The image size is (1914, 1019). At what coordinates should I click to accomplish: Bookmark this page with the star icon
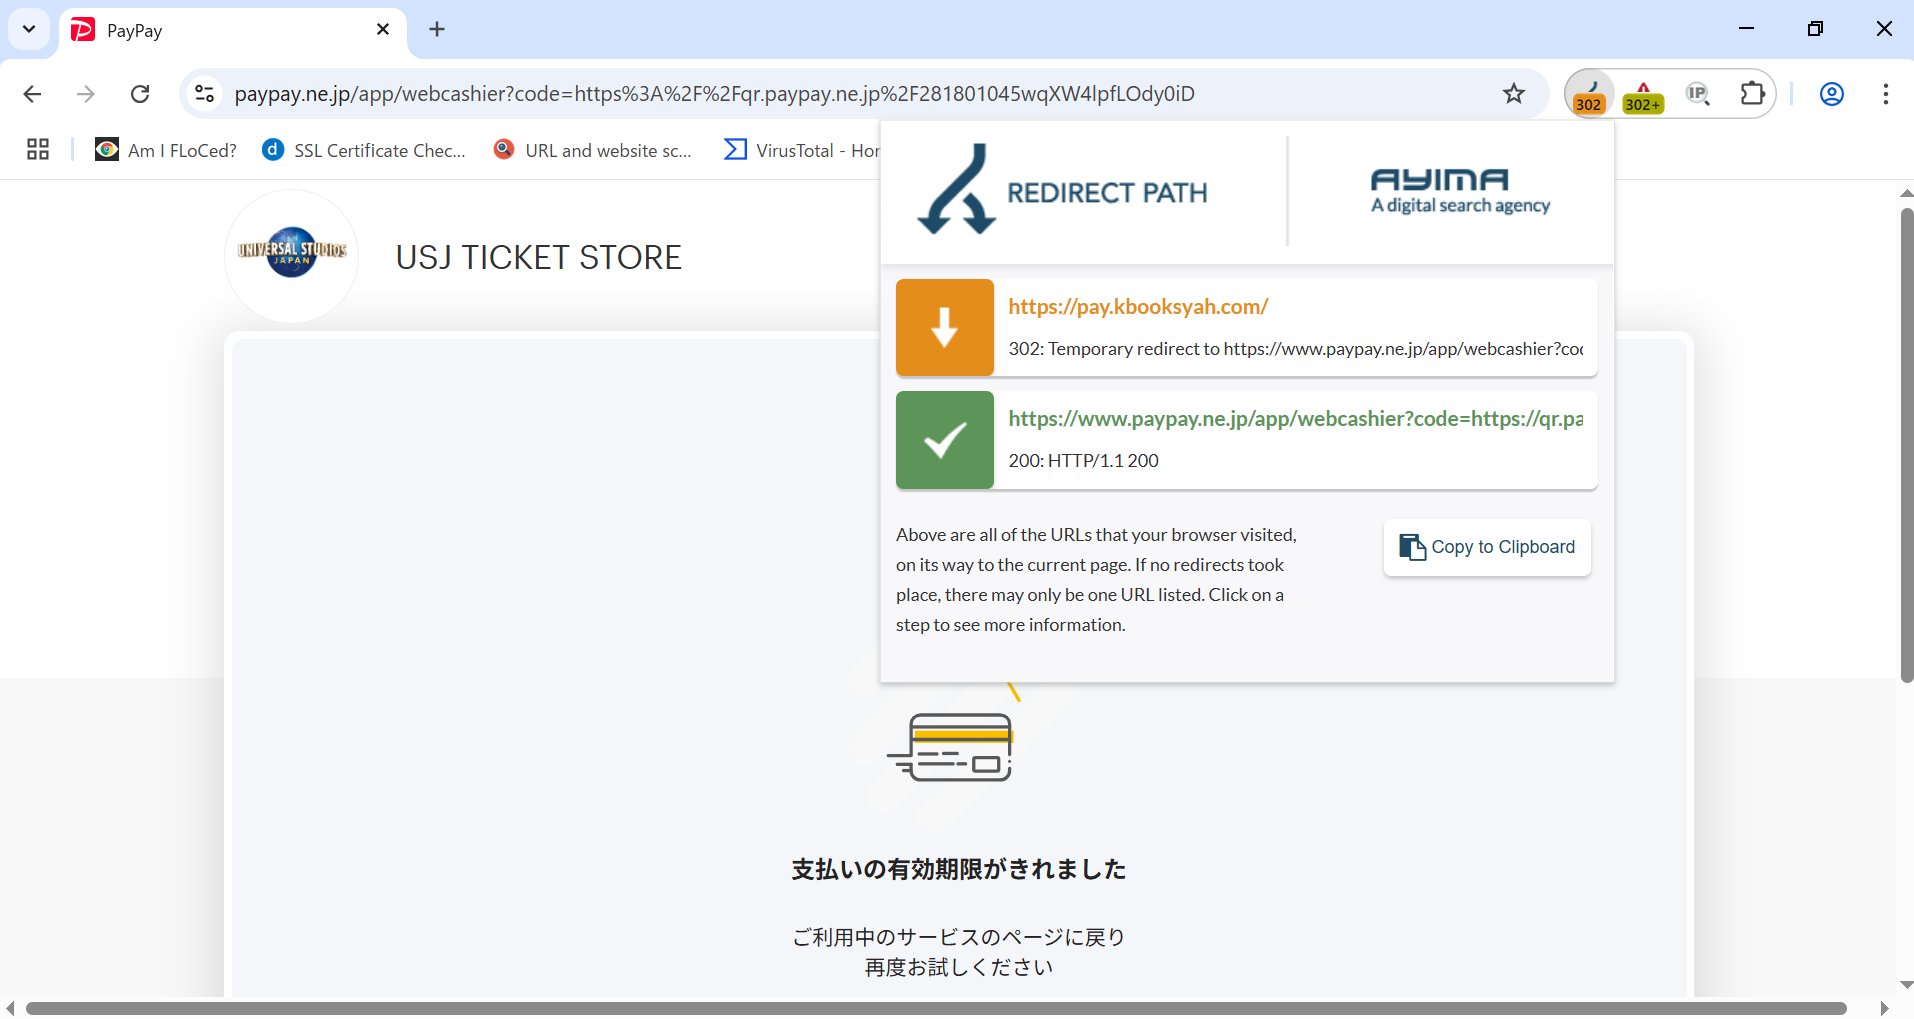pos(1514,94)
